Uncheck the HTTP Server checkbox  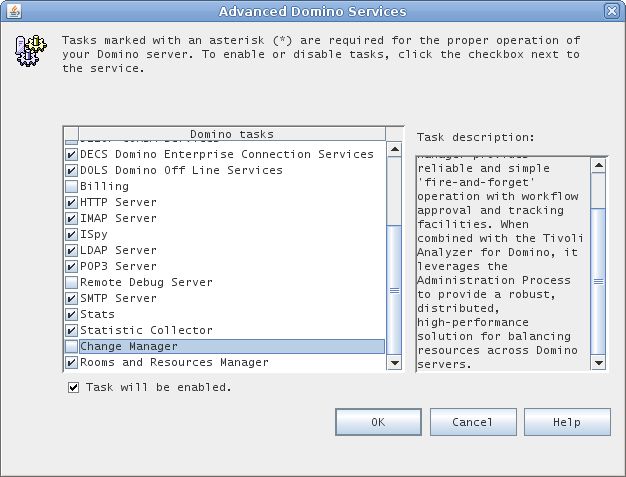pos(71,202)
